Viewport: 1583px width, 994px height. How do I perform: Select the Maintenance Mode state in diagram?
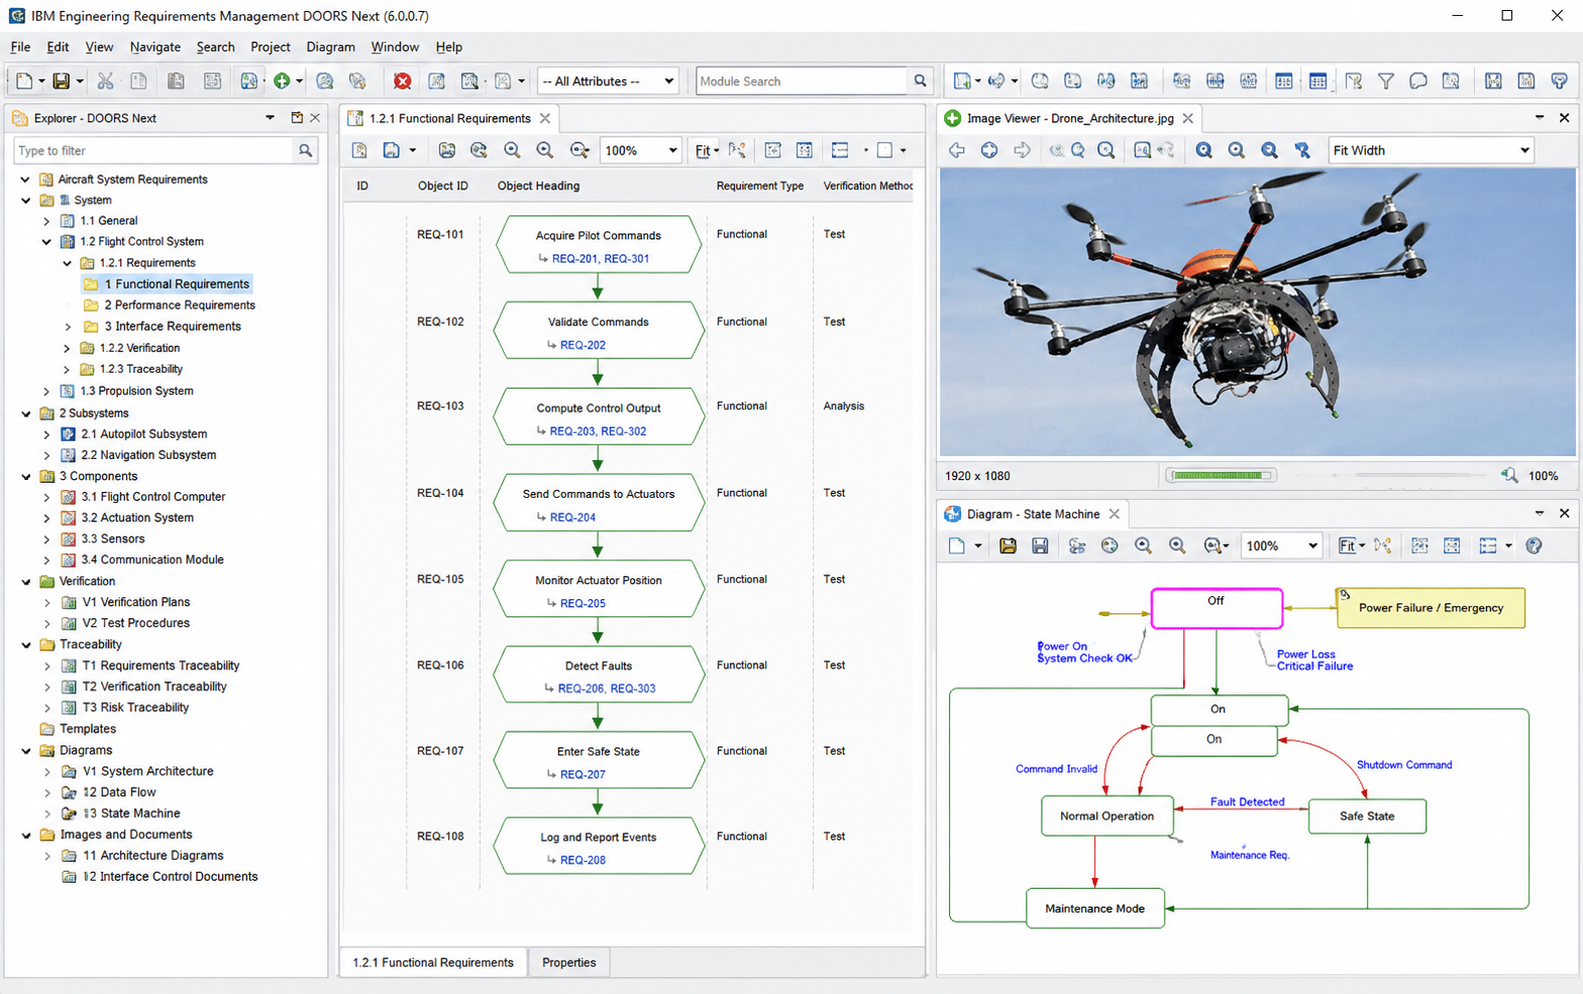(x=1095, y=908)
